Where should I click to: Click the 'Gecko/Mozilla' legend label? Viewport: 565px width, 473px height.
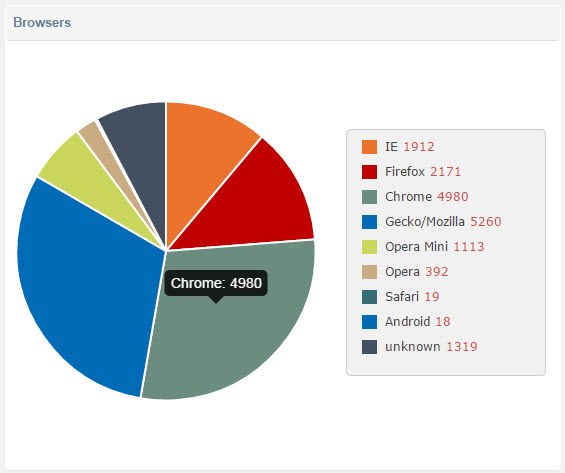(x=425, y=222)
